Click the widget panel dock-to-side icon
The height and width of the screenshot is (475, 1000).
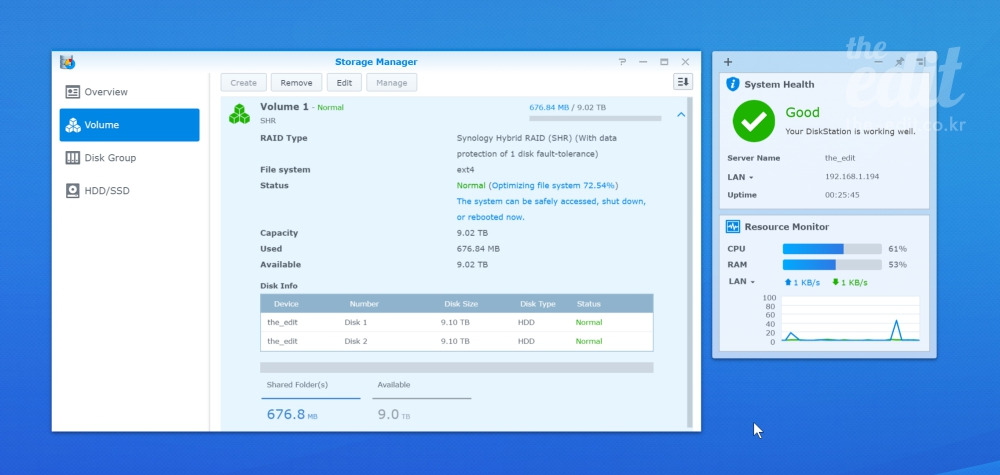(x=920, y=62)
